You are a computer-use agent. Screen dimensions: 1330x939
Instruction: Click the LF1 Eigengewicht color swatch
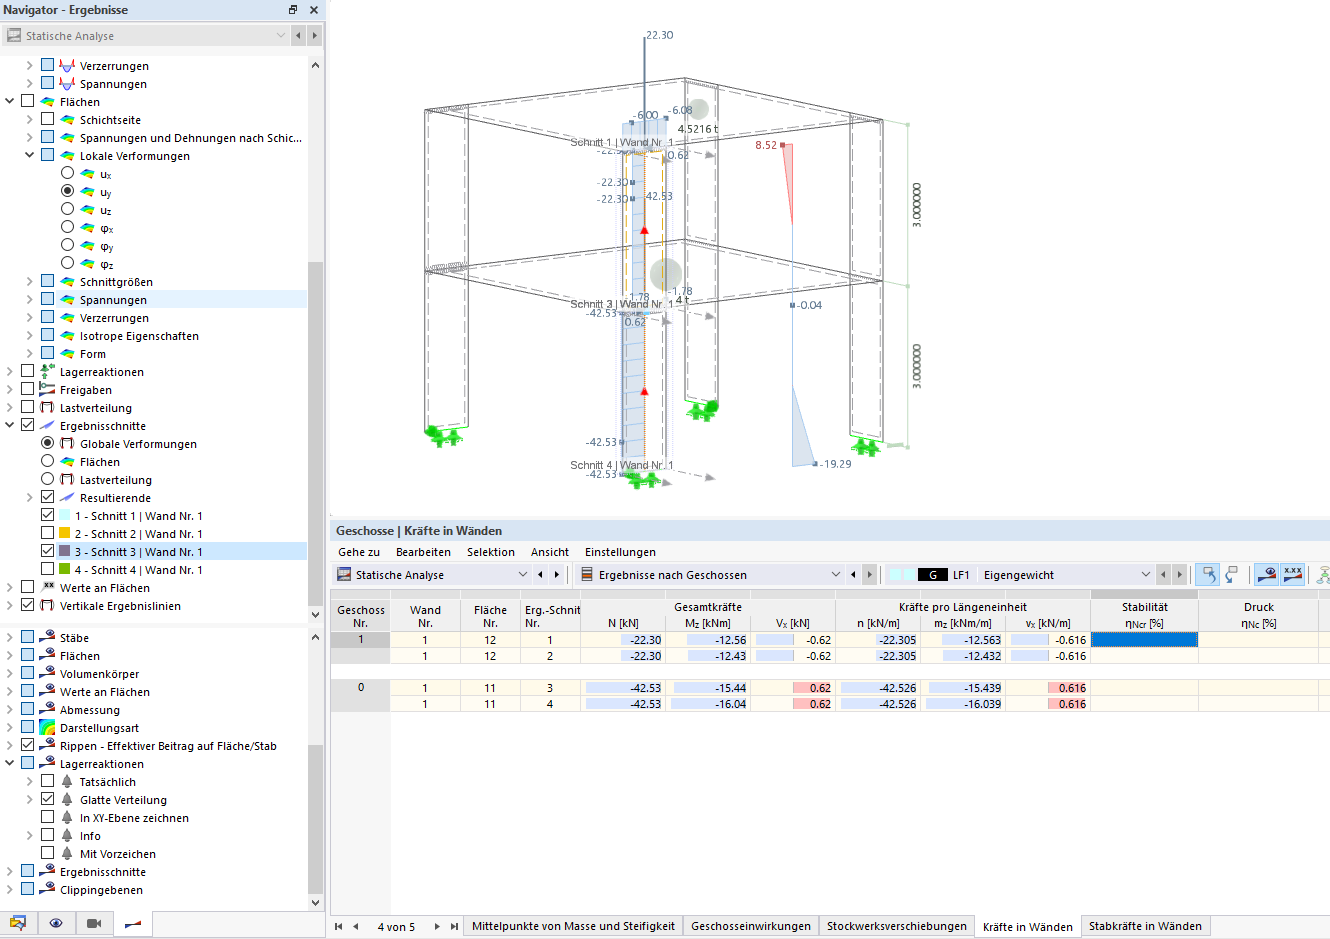click(x=905, y=574)
